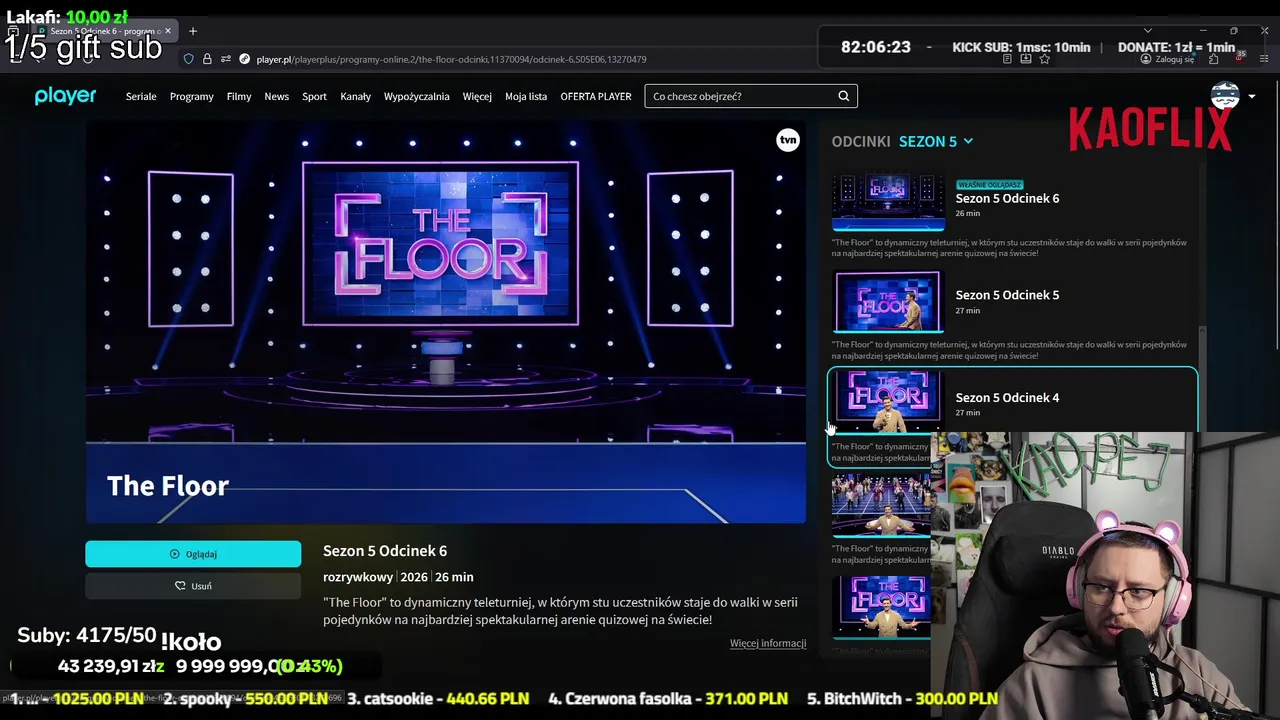Open the News section
Viewport: 1280px width, 720px height.
[276, 96]
